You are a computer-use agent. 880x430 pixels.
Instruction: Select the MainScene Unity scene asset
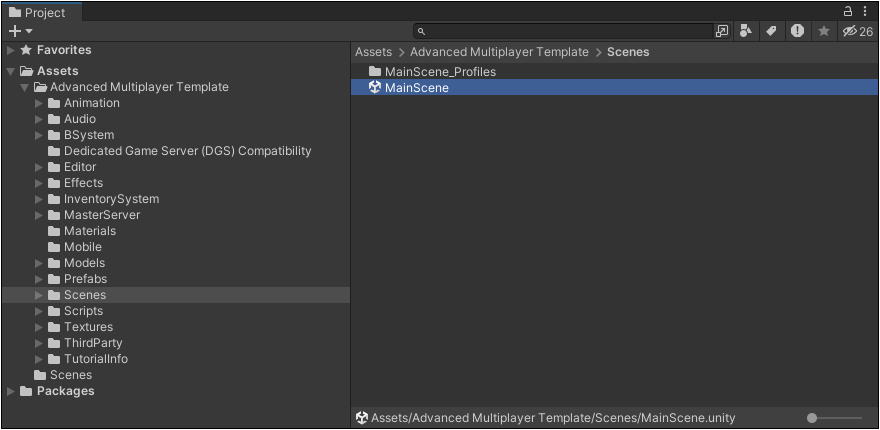(x=614, y=88)
